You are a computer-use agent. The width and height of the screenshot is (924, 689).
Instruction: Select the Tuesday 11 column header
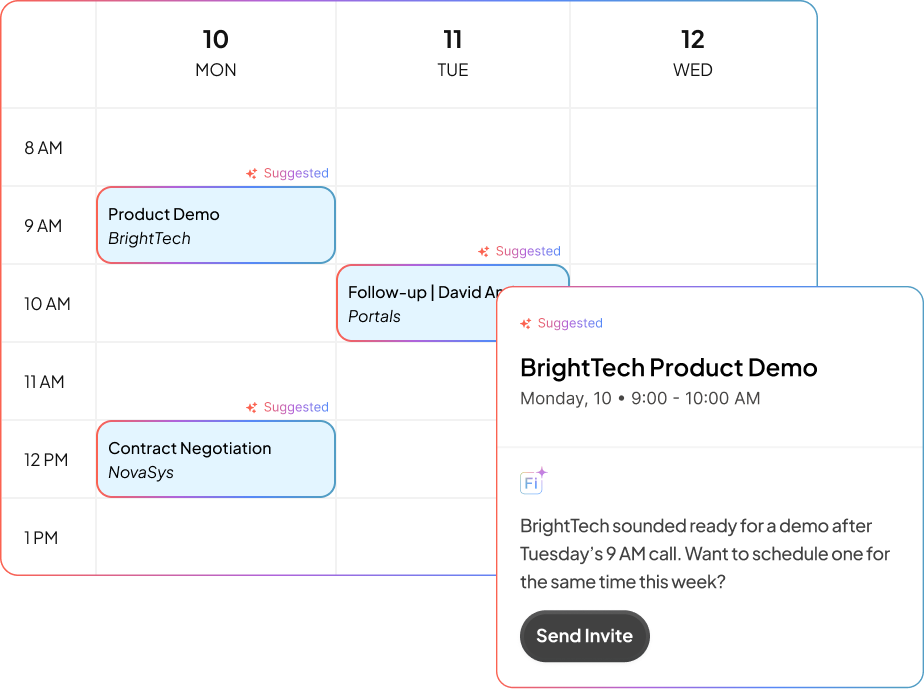(x=453, y=53)
